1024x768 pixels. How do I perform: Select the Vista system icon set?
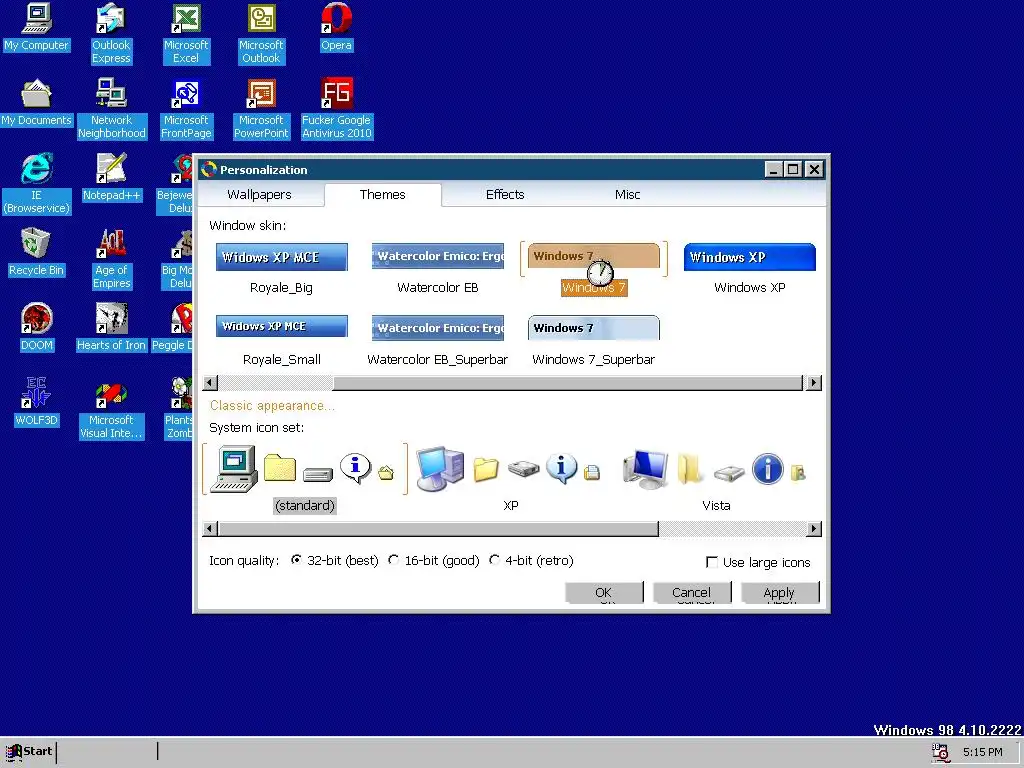pos(716,479)
